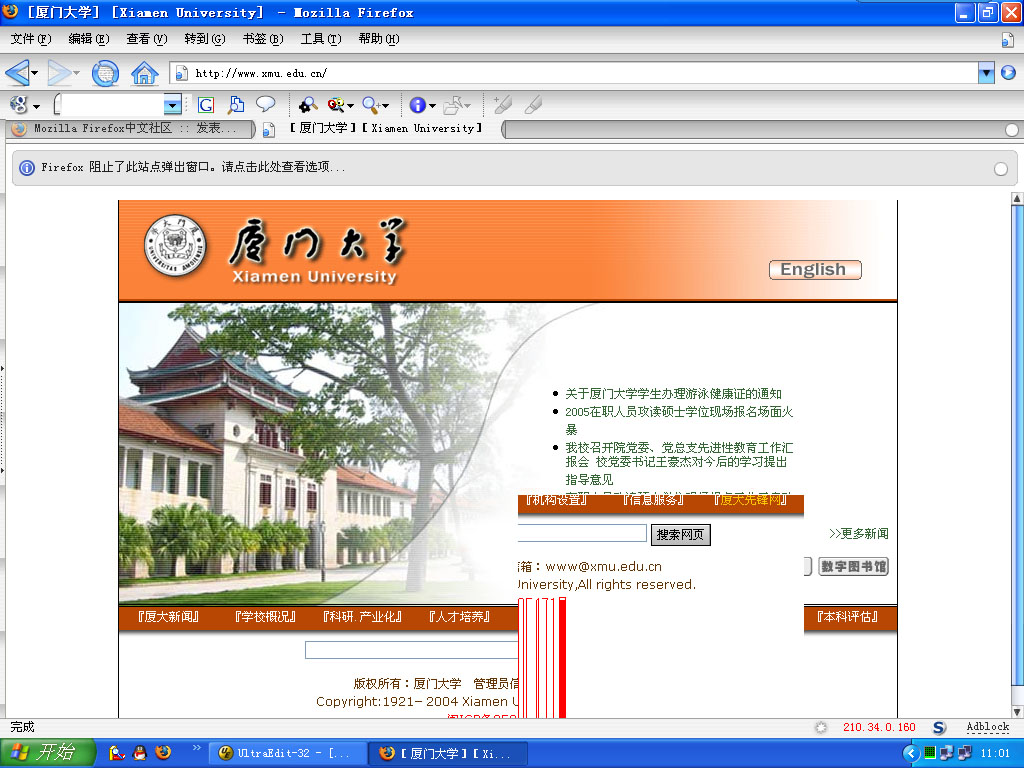
Task: Click the plain highlighter pen icon
Action: coord(533,104)
